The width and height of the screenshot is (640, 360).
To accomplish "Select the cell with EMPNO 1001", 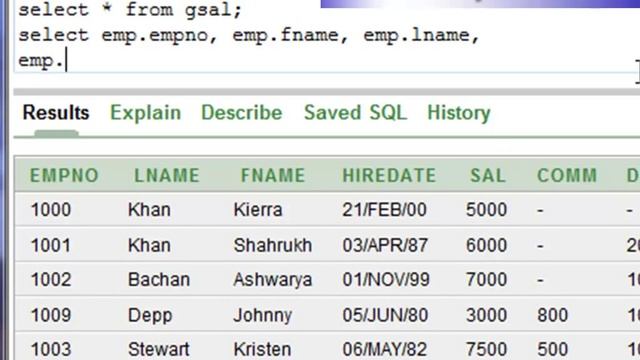I will (x=51, y=245).
